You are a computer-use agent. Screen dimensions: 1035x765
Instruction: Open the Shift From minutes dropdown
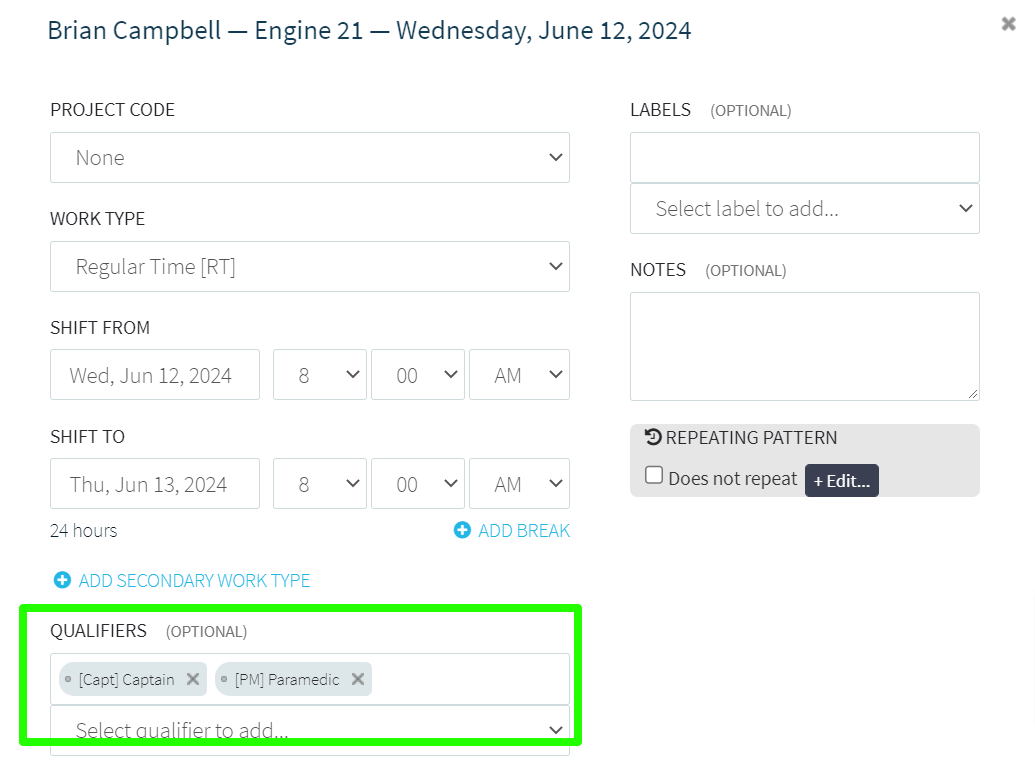point(418,375)
